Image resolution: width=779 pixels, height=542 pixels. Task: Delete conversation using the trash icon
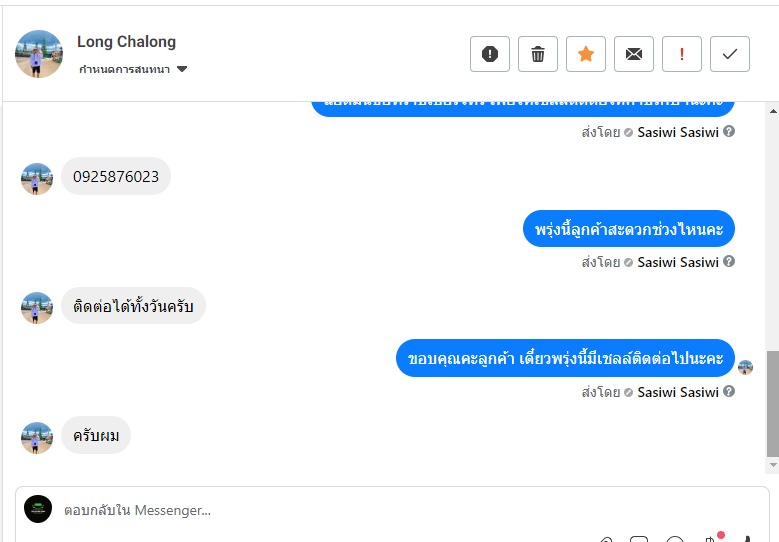[538, 54]
